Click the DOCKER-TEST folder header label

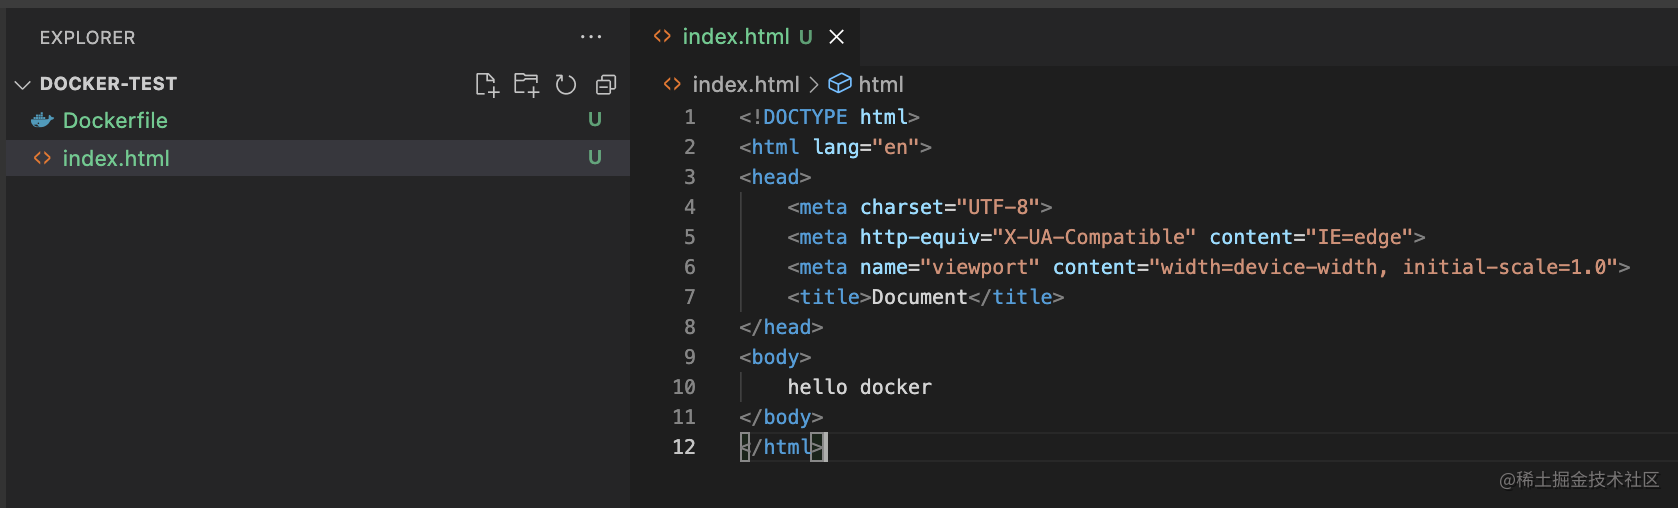pyautogui.click(x=108, y=84)
